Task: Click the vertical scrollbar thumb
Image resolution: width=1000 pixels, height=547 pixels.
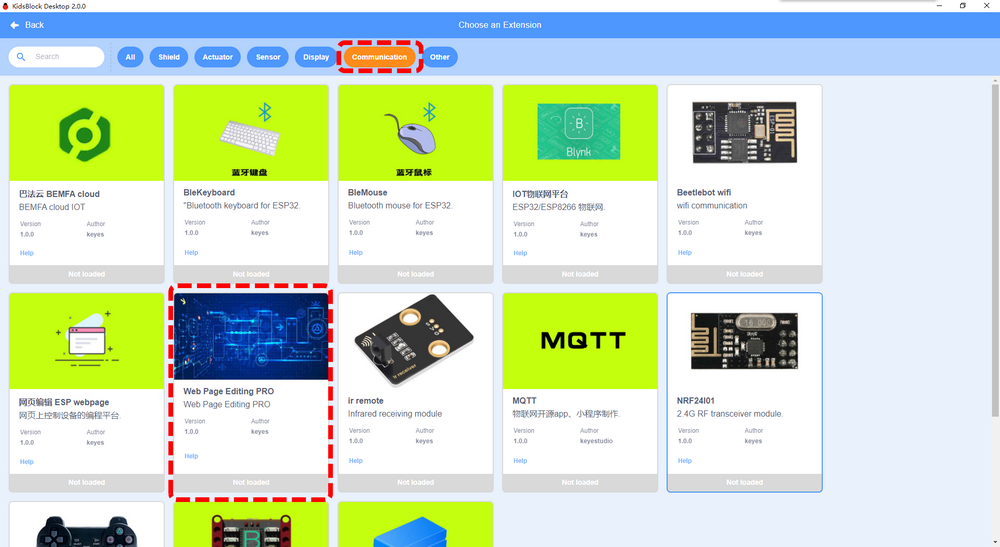Action: 995,249
